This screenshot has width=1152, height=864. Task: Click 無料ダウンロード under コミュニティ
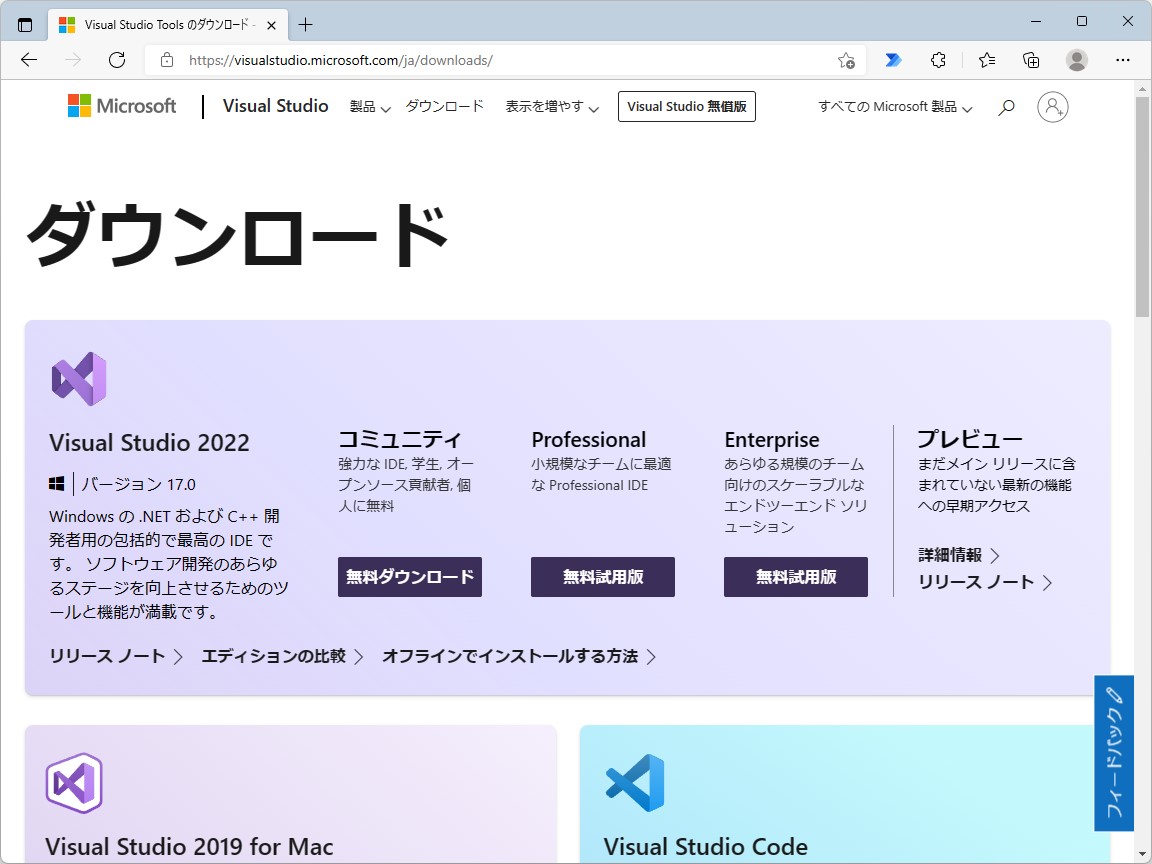pyautogui.click(x=409, y=577)
